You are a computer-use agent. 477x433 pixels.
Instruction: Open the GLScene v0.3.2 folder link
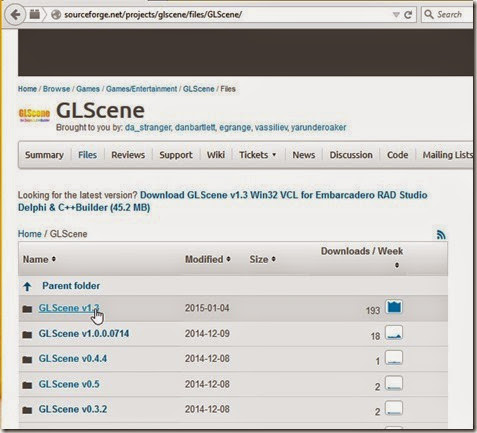(x=73, y=409)
